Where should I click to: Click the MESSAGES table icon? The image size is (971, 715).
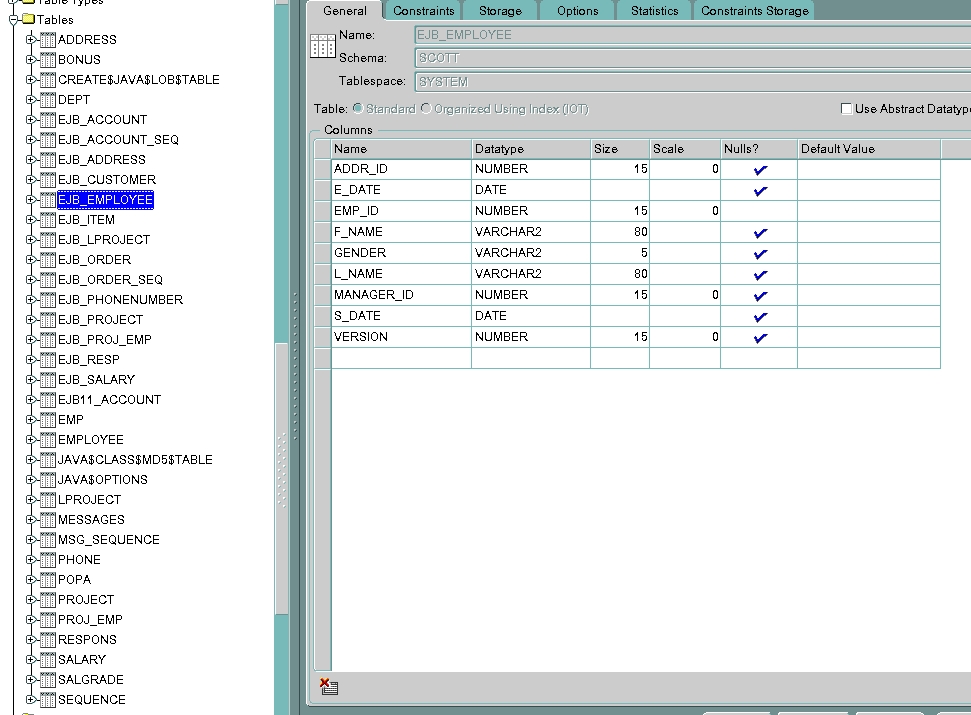[48, 519]
